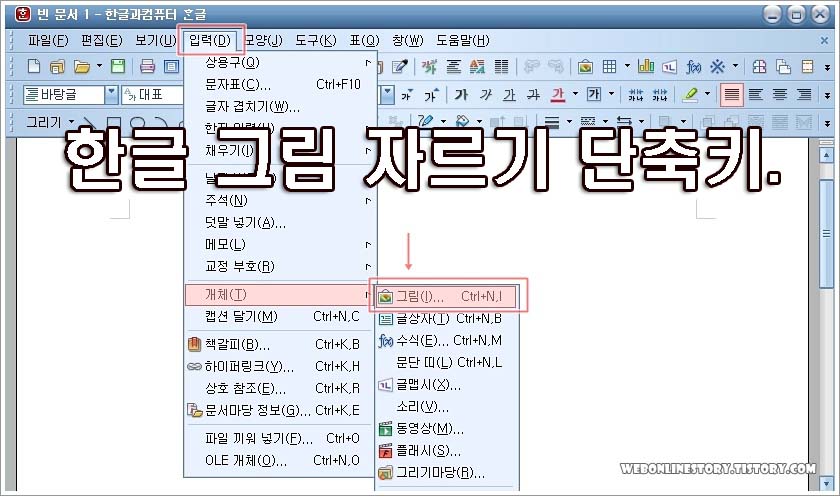Select center paragraph alignment
Image resolution: width=840 pixels, height=496 pixels.
[x=780, y=95]
